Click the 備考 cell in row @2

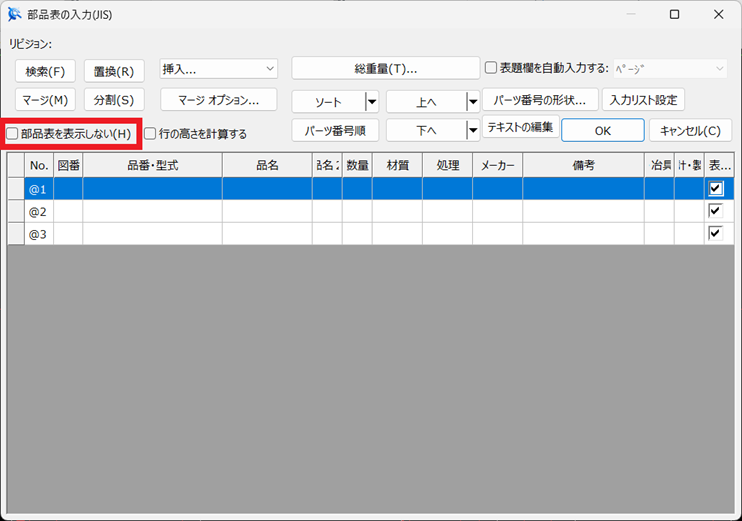click(583, 211)
